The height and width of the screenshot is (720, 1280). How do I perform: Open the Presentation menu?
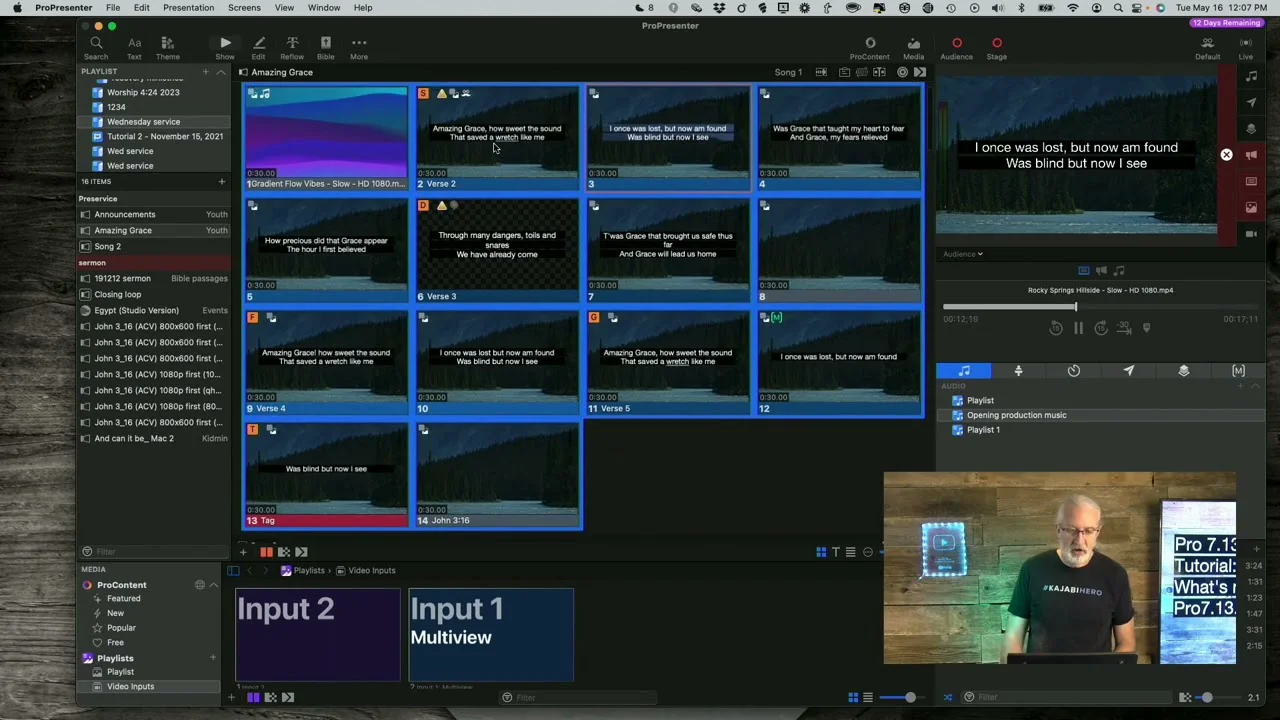188,8
